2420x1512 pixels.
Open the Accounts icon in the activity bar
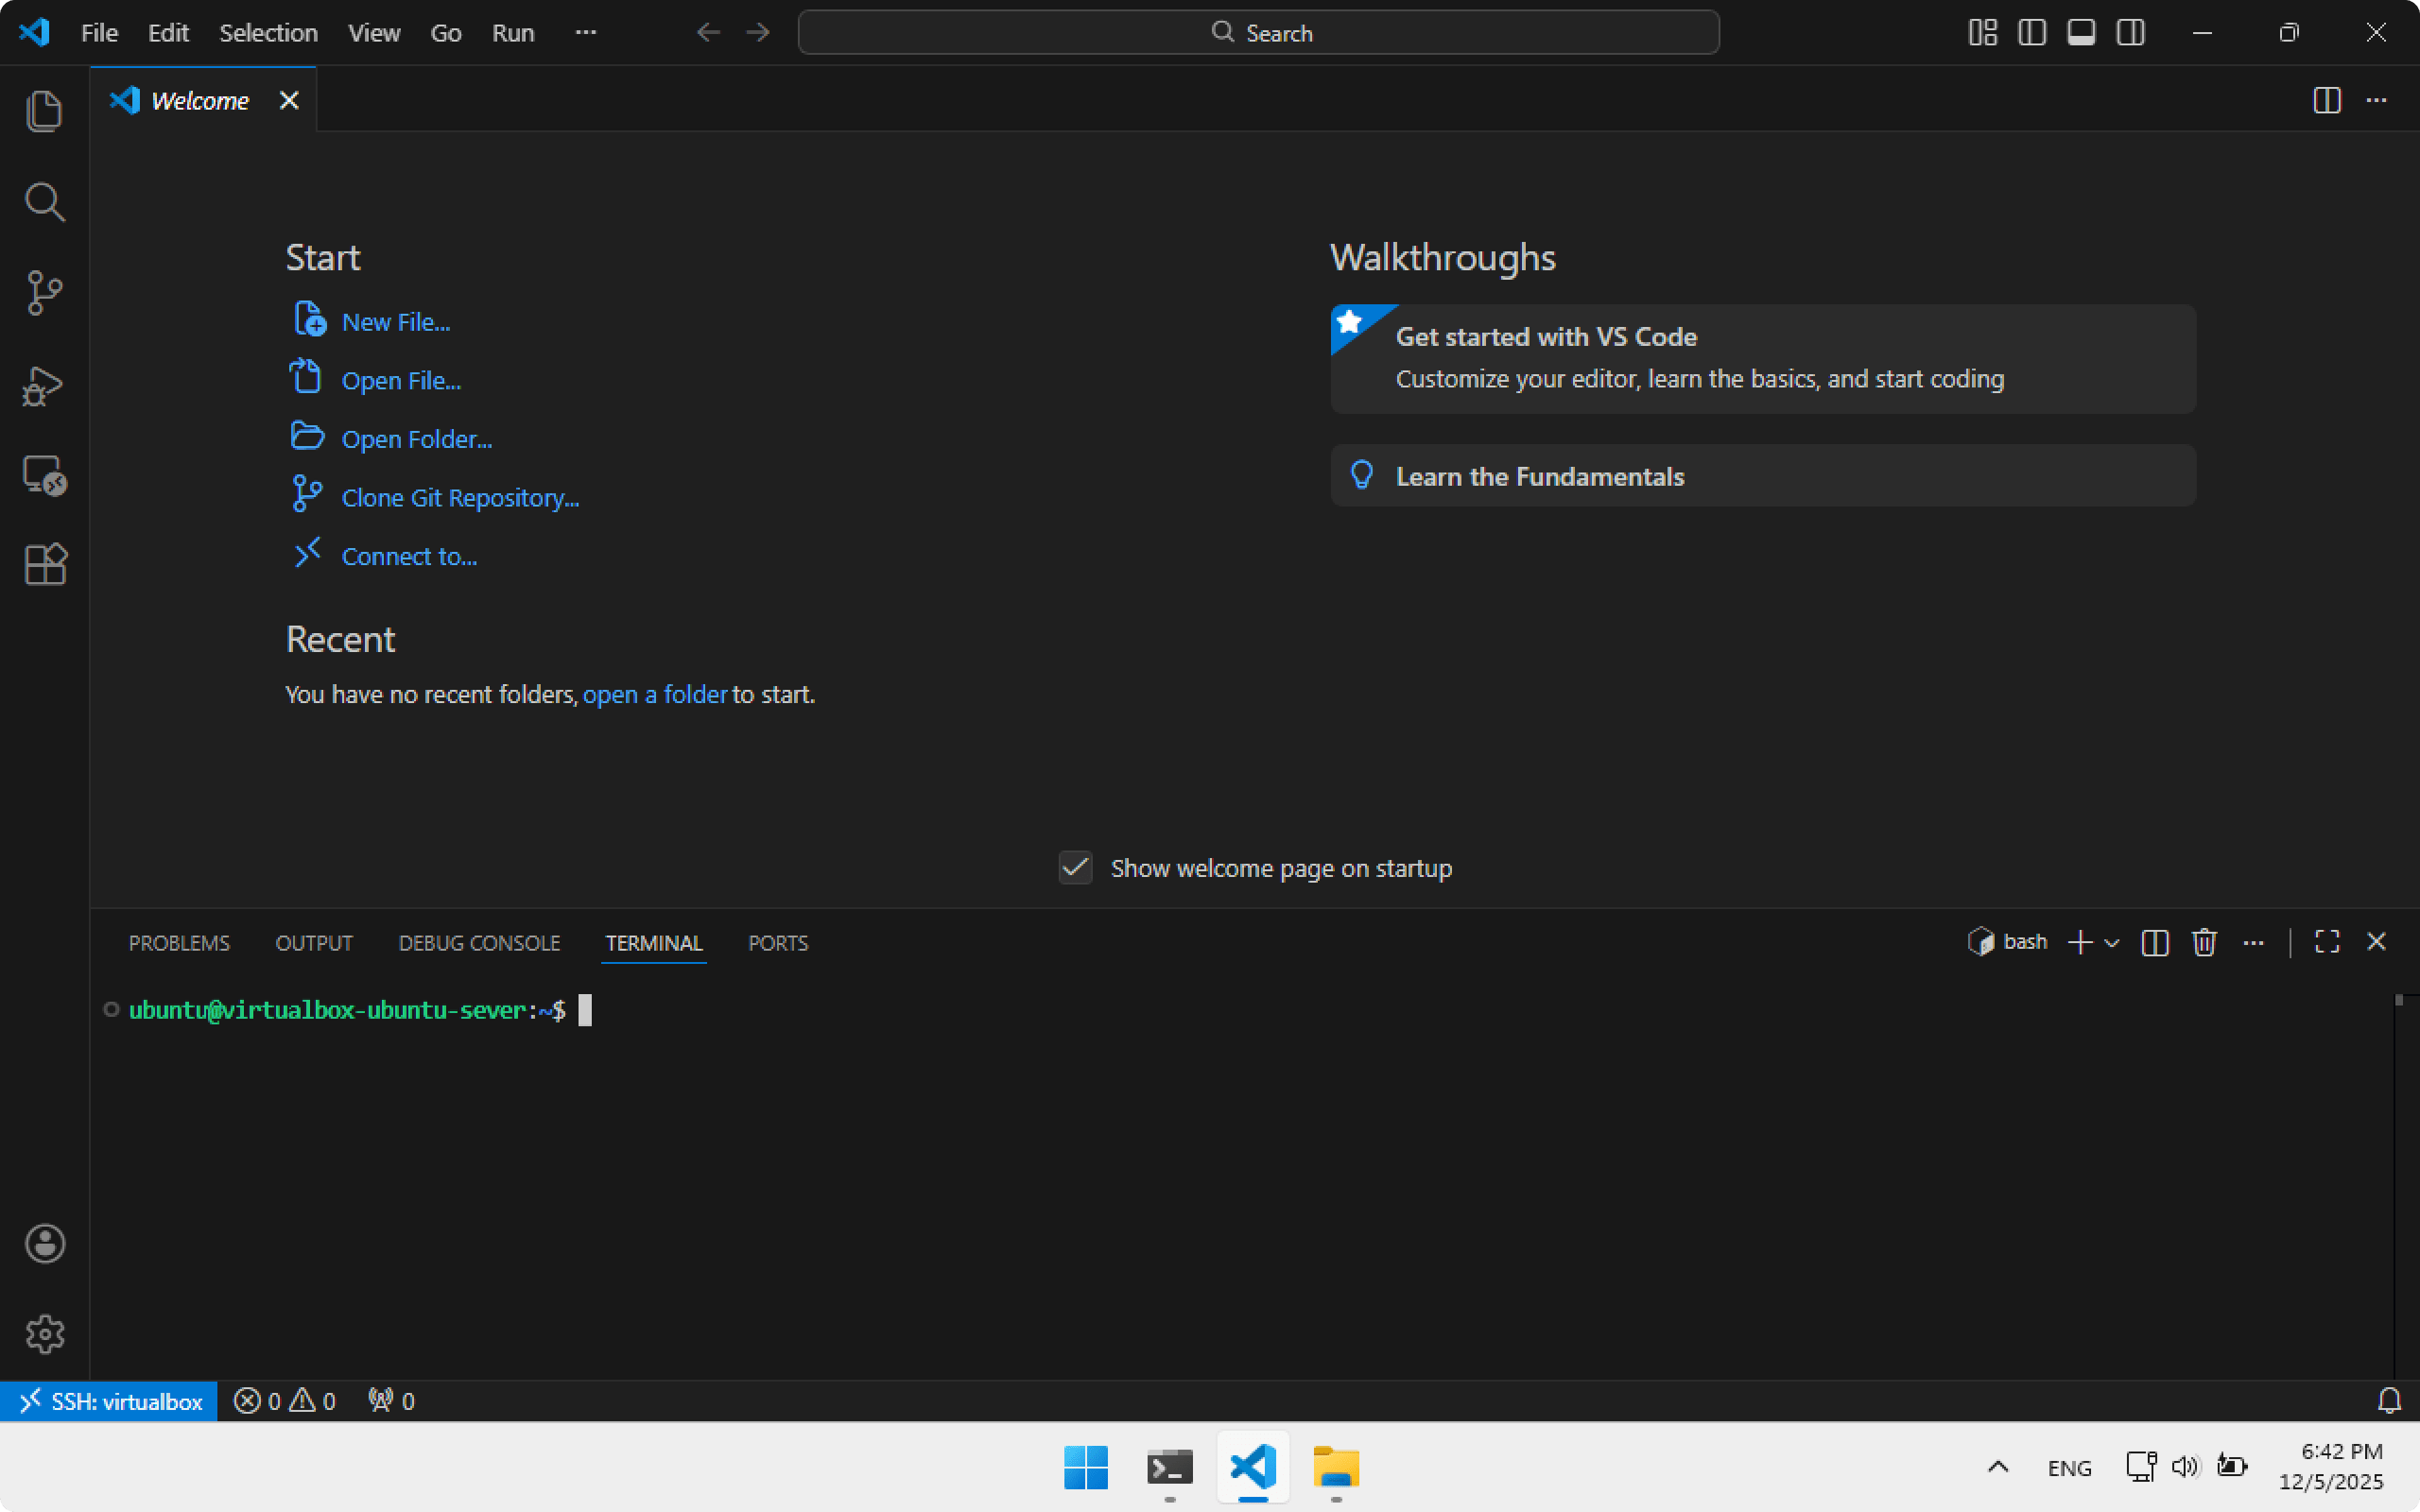click(x=44, y=1244)
